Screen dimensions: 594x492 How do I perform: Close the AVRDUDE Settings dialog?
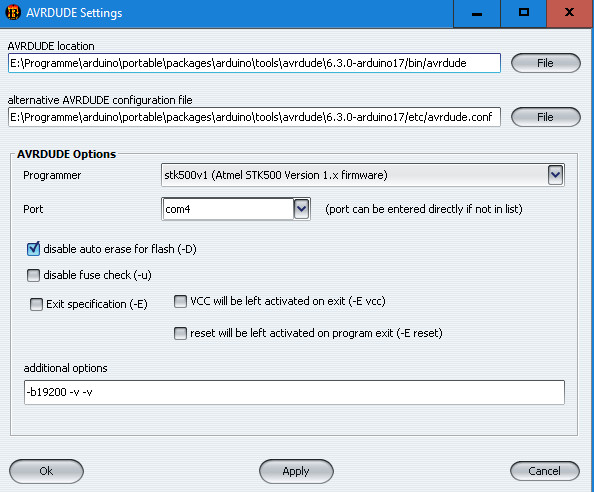[x=569, y=13]
